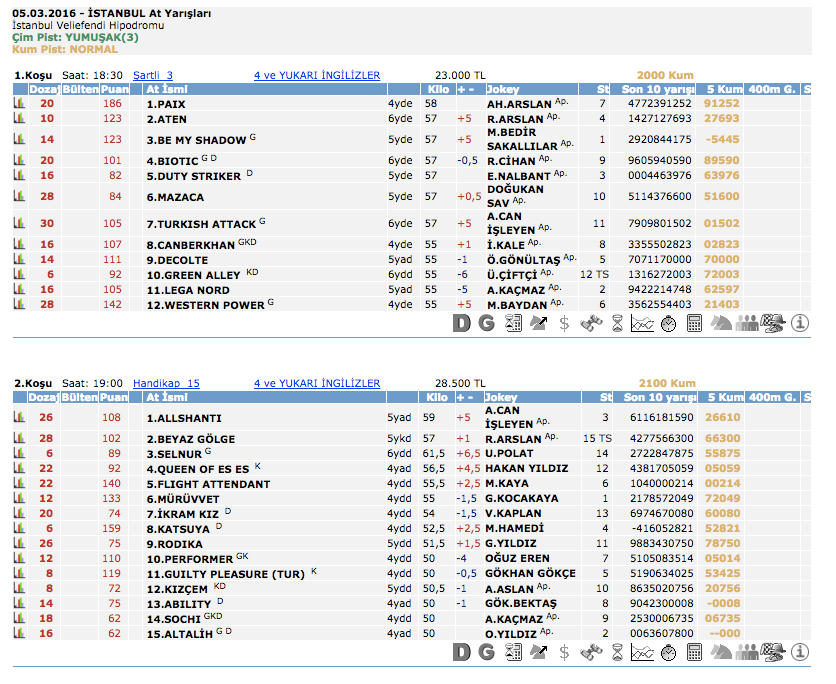The image size is (836, 684).
Task: Click the bar chart icon beside 1.ALLSHANTI
Action: coord(18,418)
